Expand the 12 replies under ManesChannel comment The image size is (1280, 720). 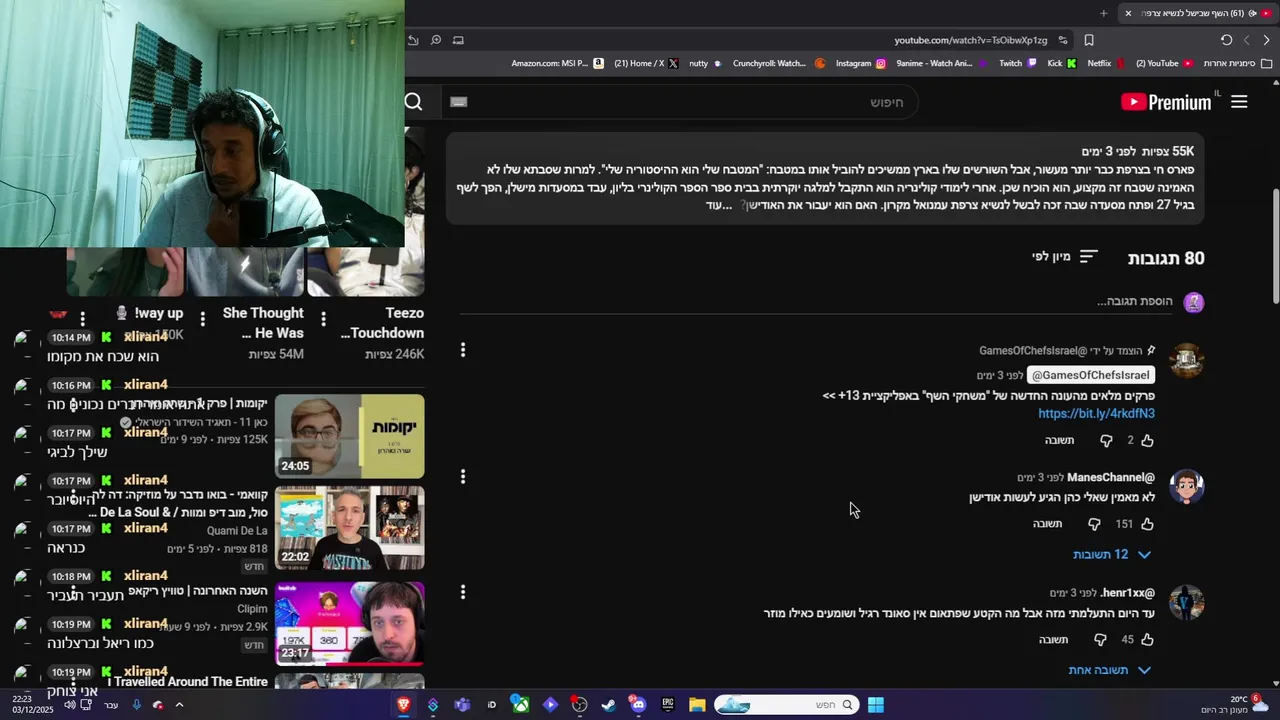1111,554
